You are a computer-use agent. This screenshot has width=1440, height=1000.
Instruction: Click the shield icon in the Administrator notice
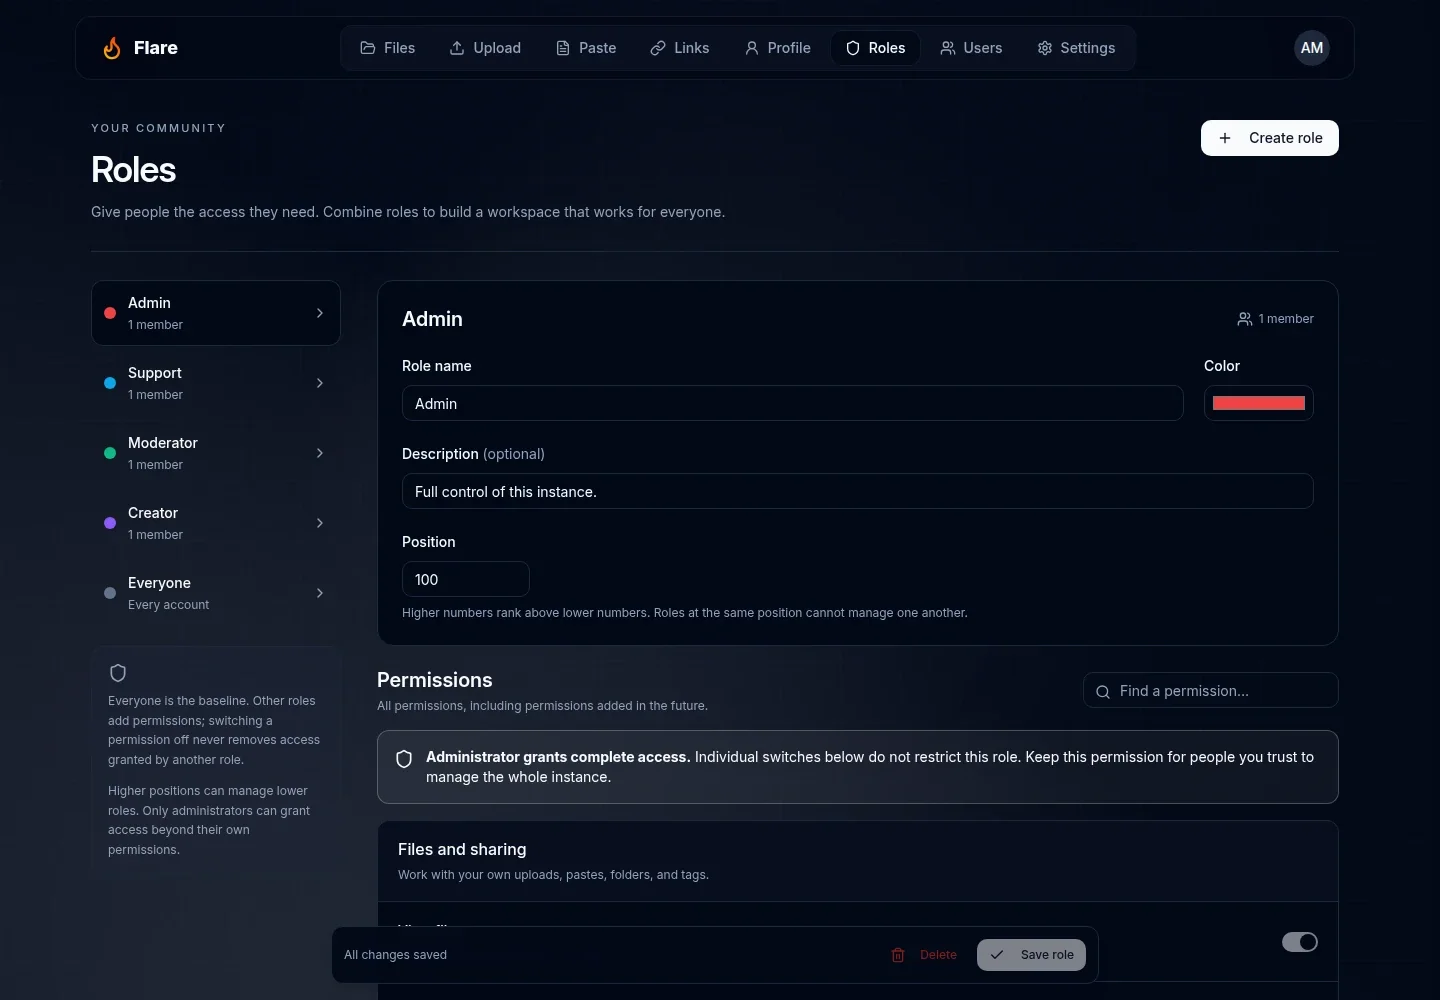[x=404, y=759]
